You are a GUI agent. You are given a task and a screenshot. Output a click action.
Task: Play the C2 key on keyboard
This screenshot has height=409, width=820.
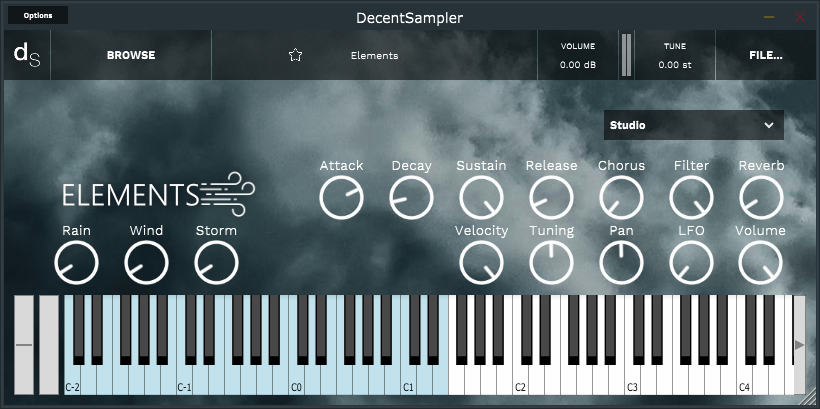tap(520, 381)
